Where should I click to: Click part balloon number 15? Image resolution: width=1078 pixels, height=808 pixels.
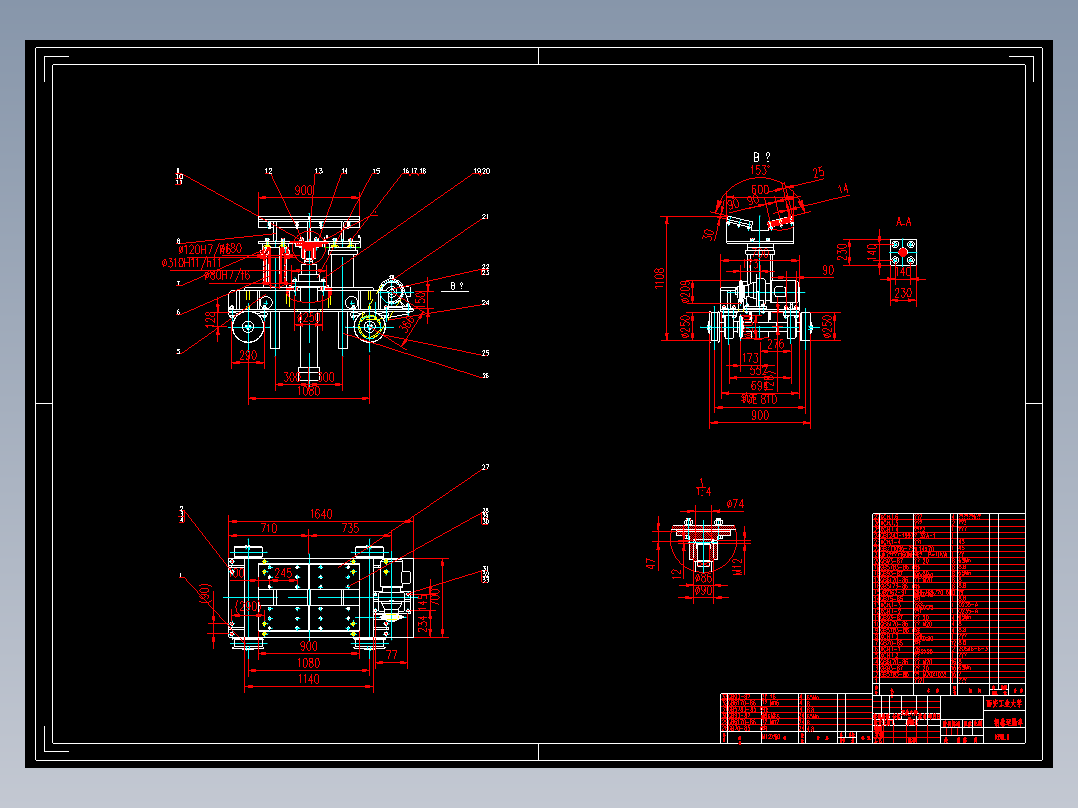tap(376, 171)
